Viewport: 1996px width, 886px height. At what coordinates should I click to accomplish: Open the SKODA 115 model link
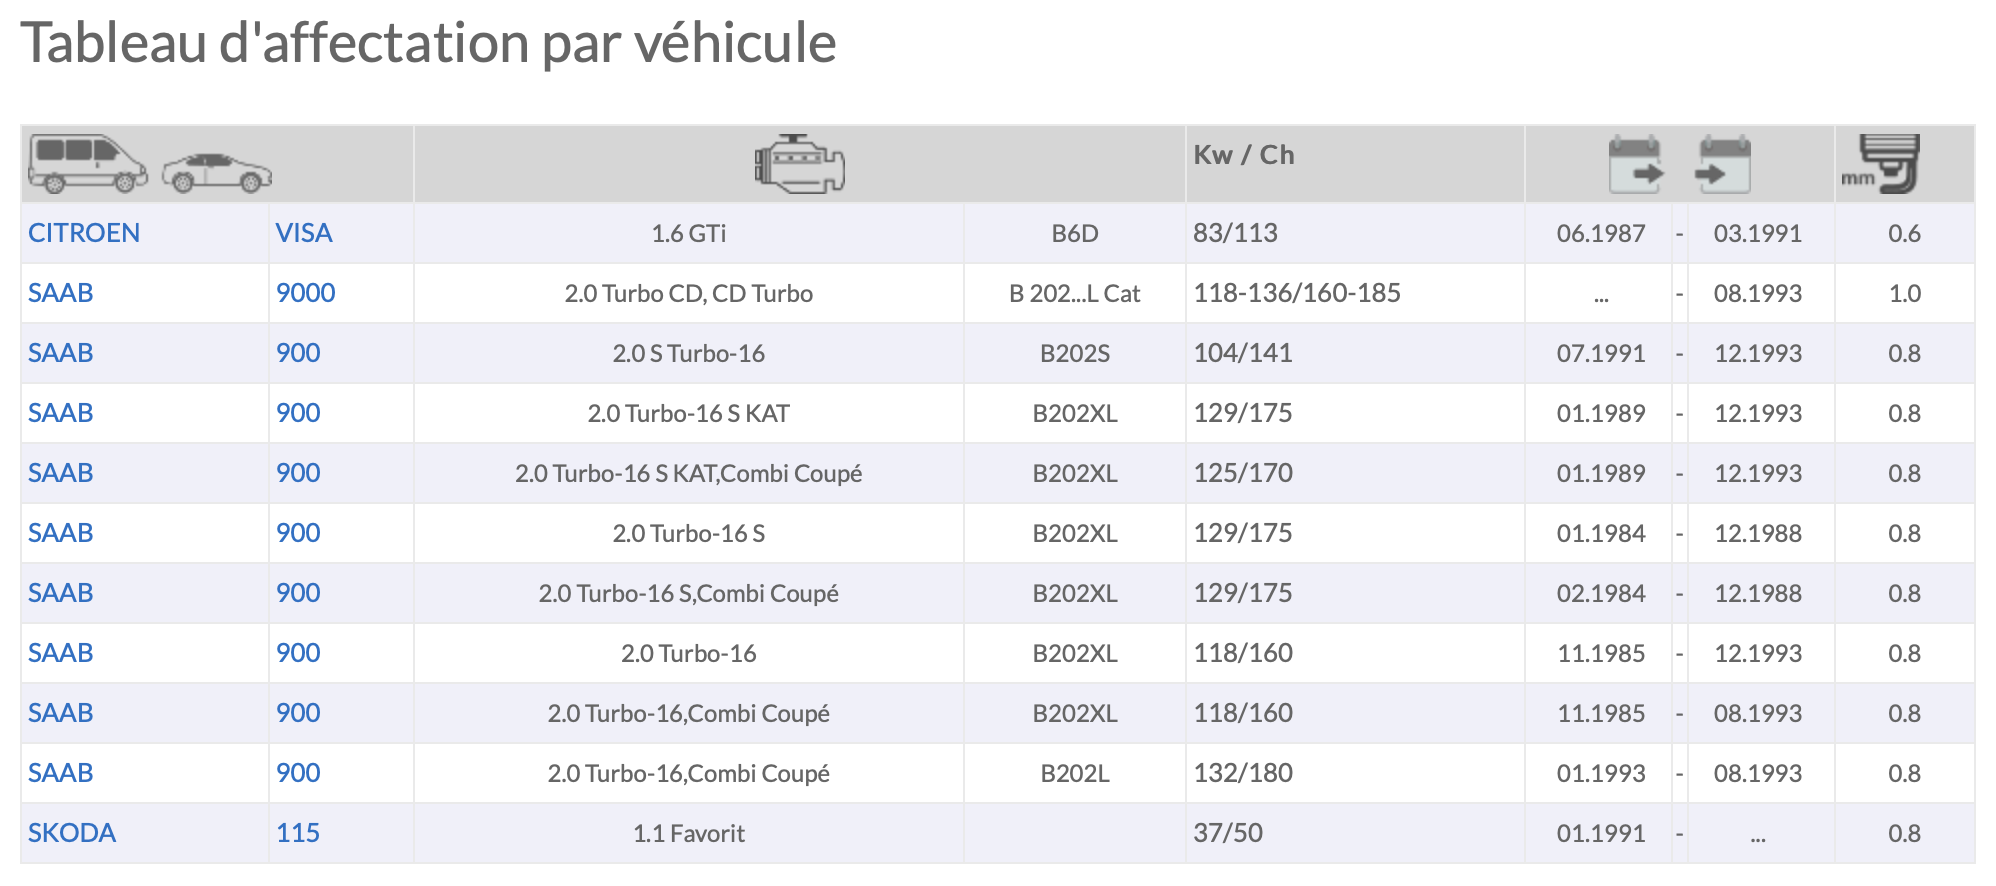click(298, 833)
